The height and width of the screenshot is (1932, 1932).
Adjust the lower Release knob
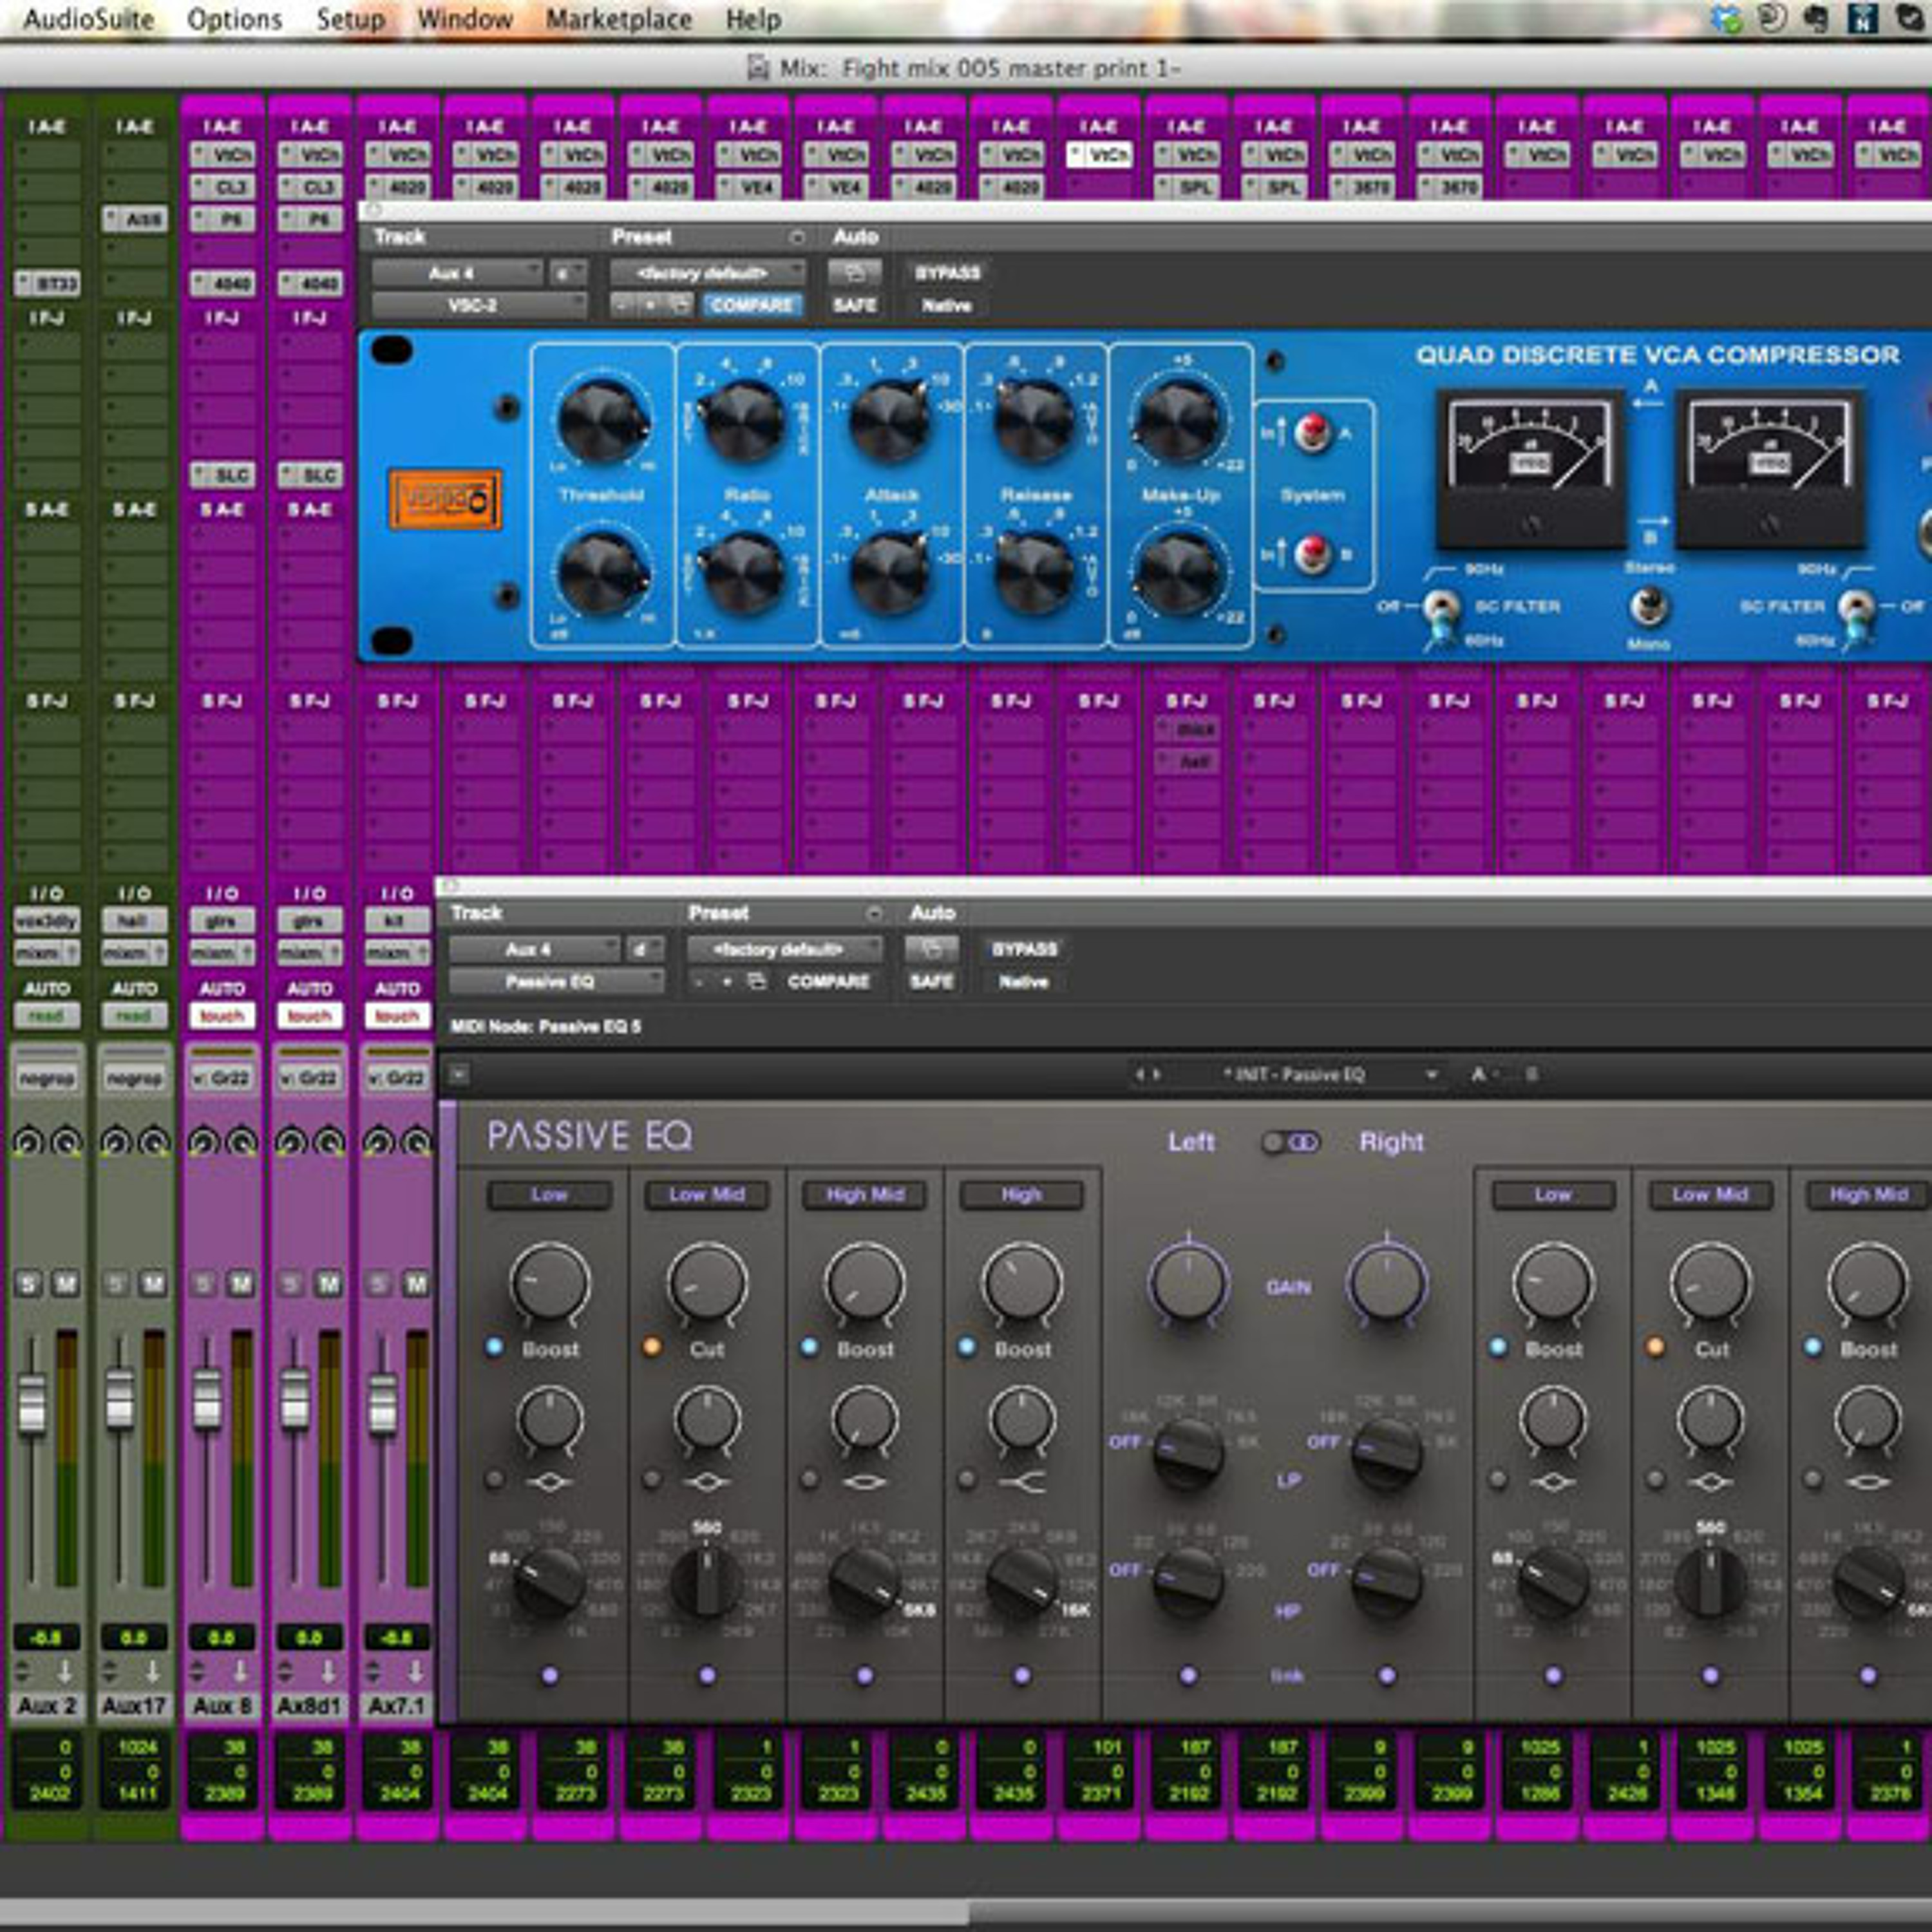(1033, 573)
